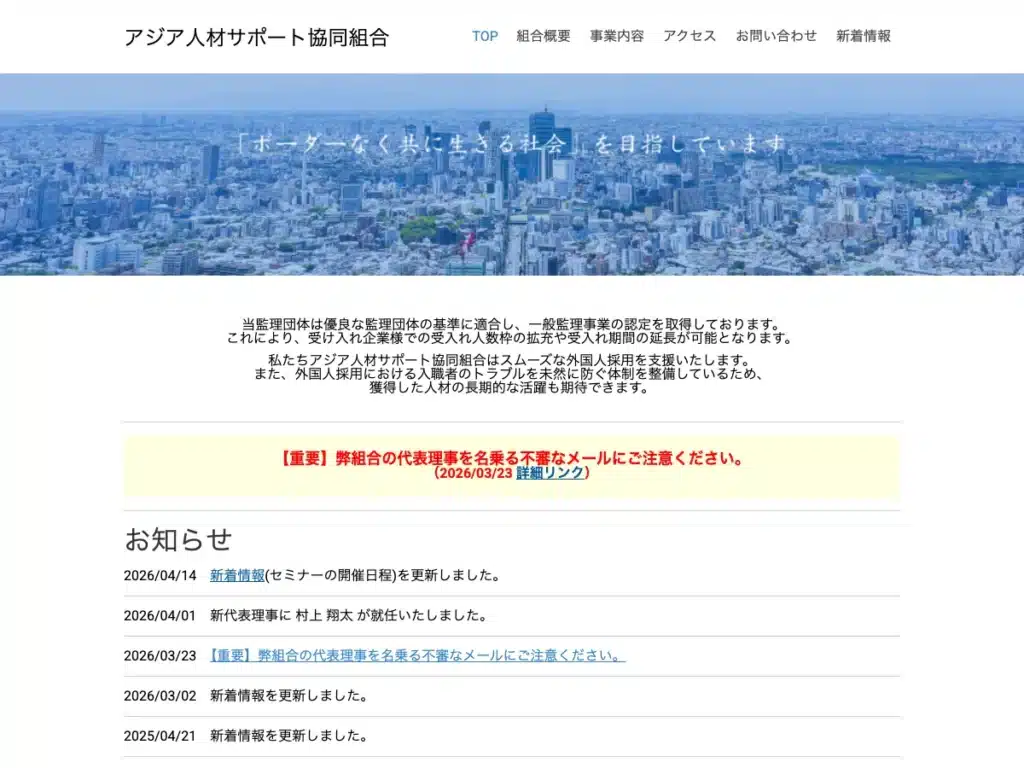Open the アクセス navigation link

point(690,37)
